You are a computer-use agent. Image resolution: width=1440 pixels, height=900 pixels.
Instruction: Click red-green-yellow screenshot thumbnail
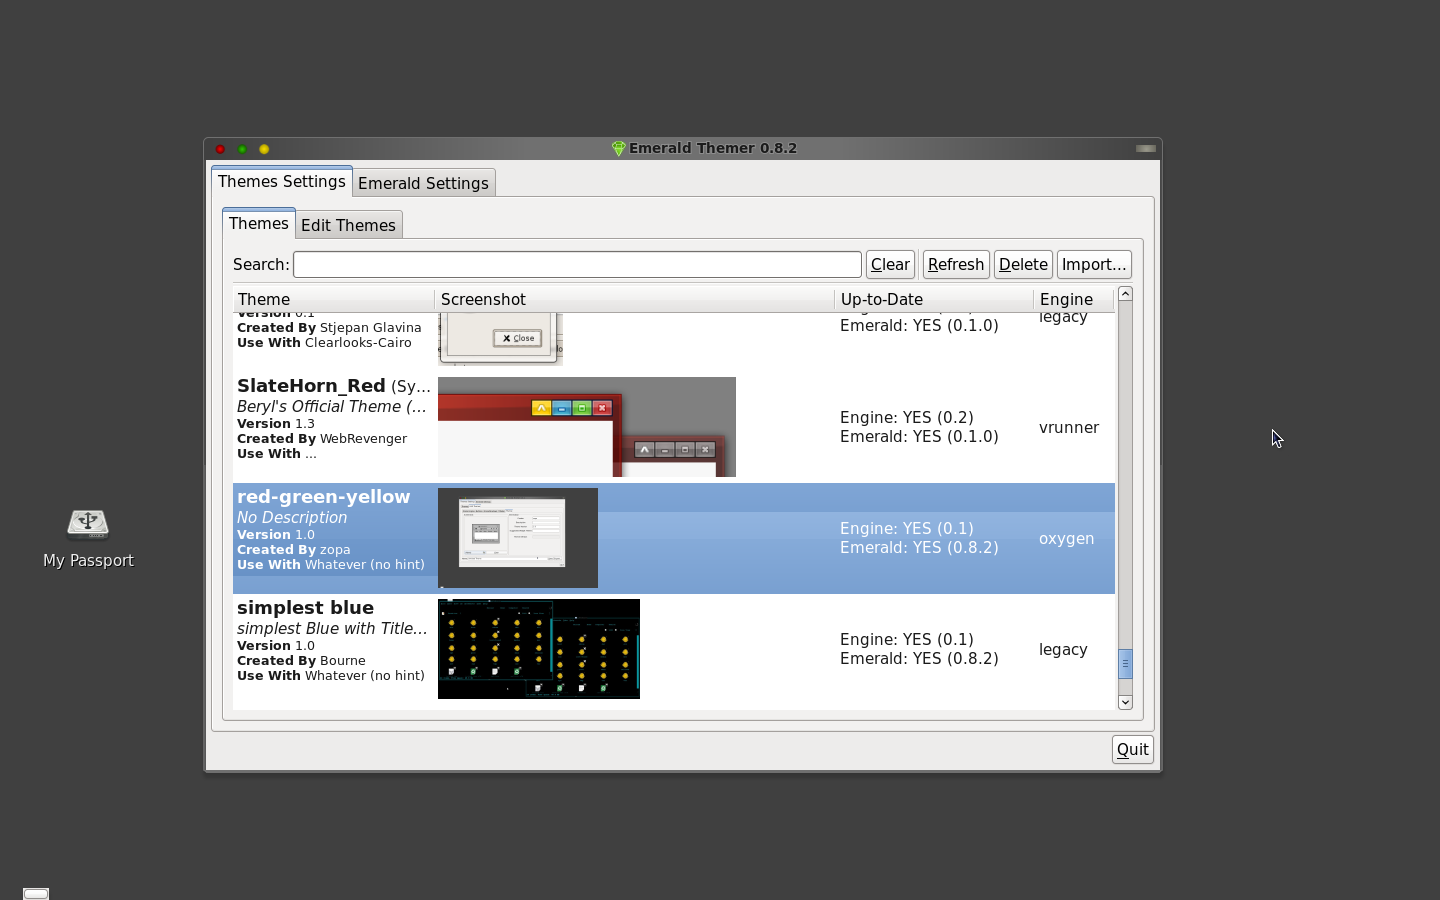click(x=518, y=538)
